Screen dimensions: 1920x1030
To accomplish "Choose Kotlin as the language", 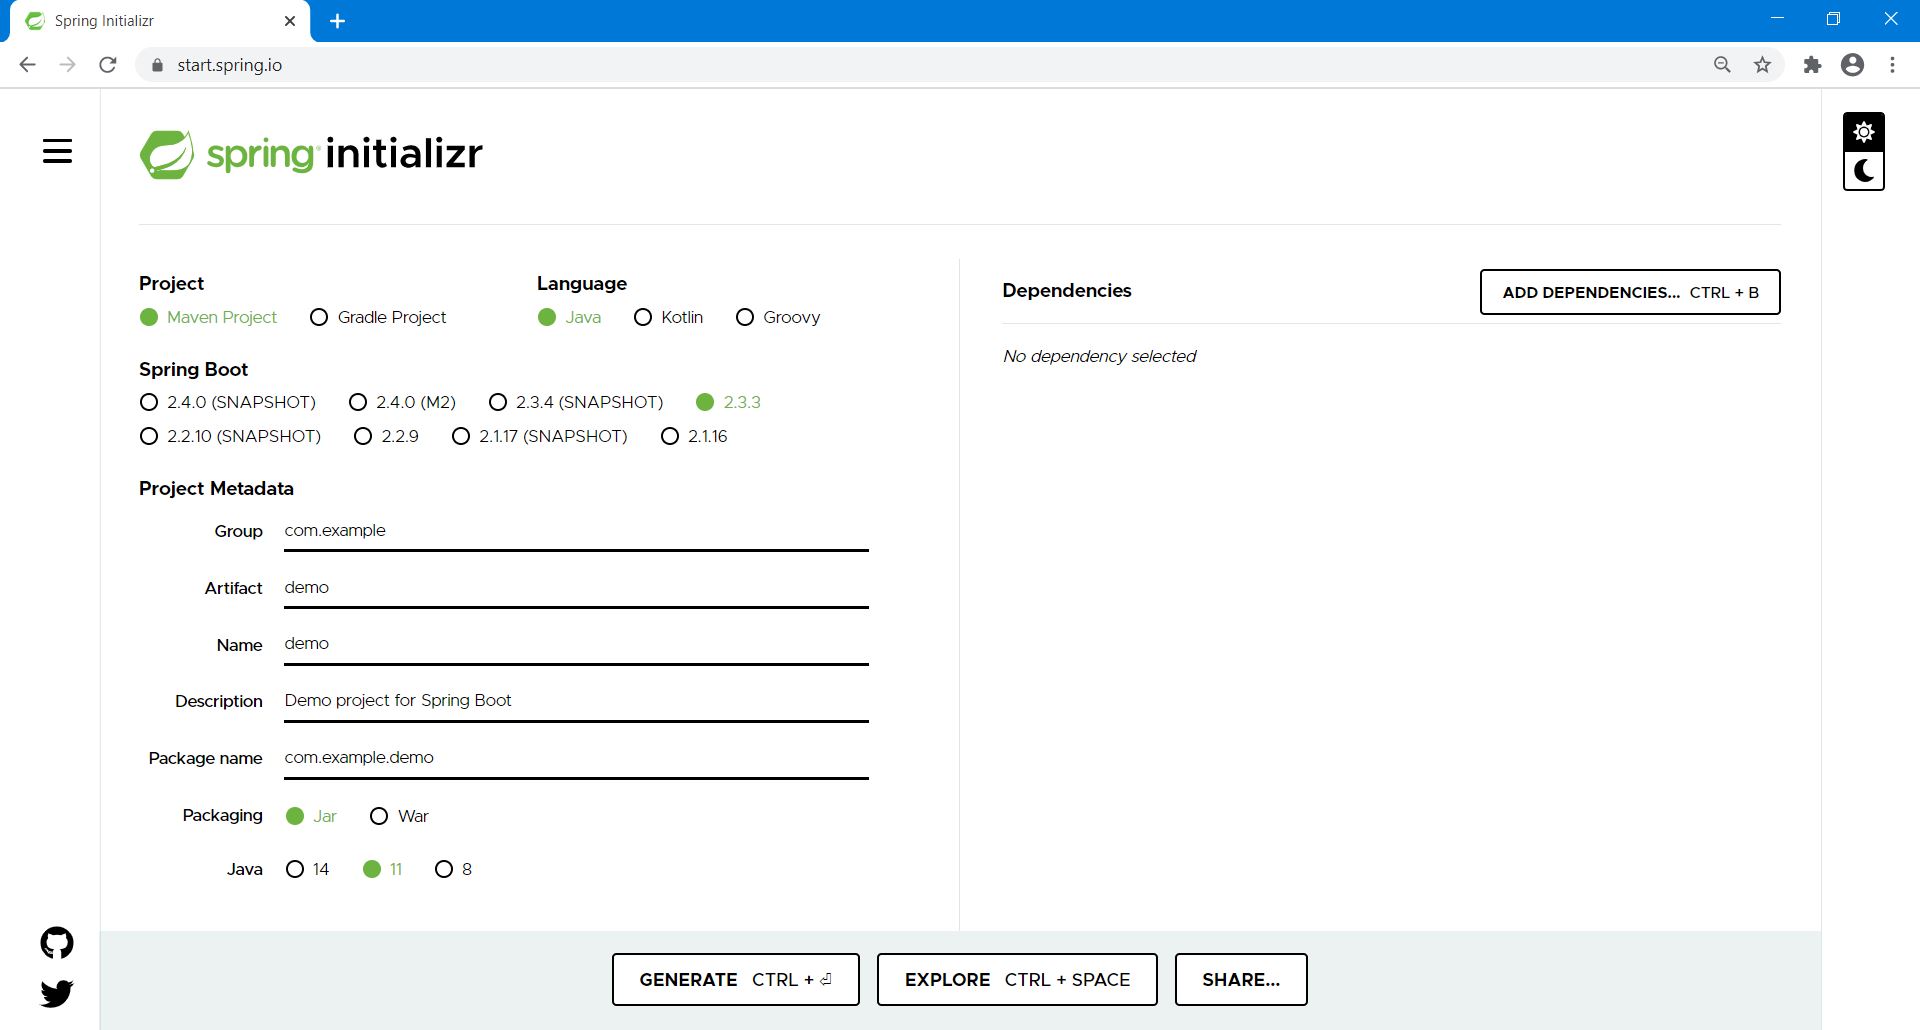I will click(643, 317).
